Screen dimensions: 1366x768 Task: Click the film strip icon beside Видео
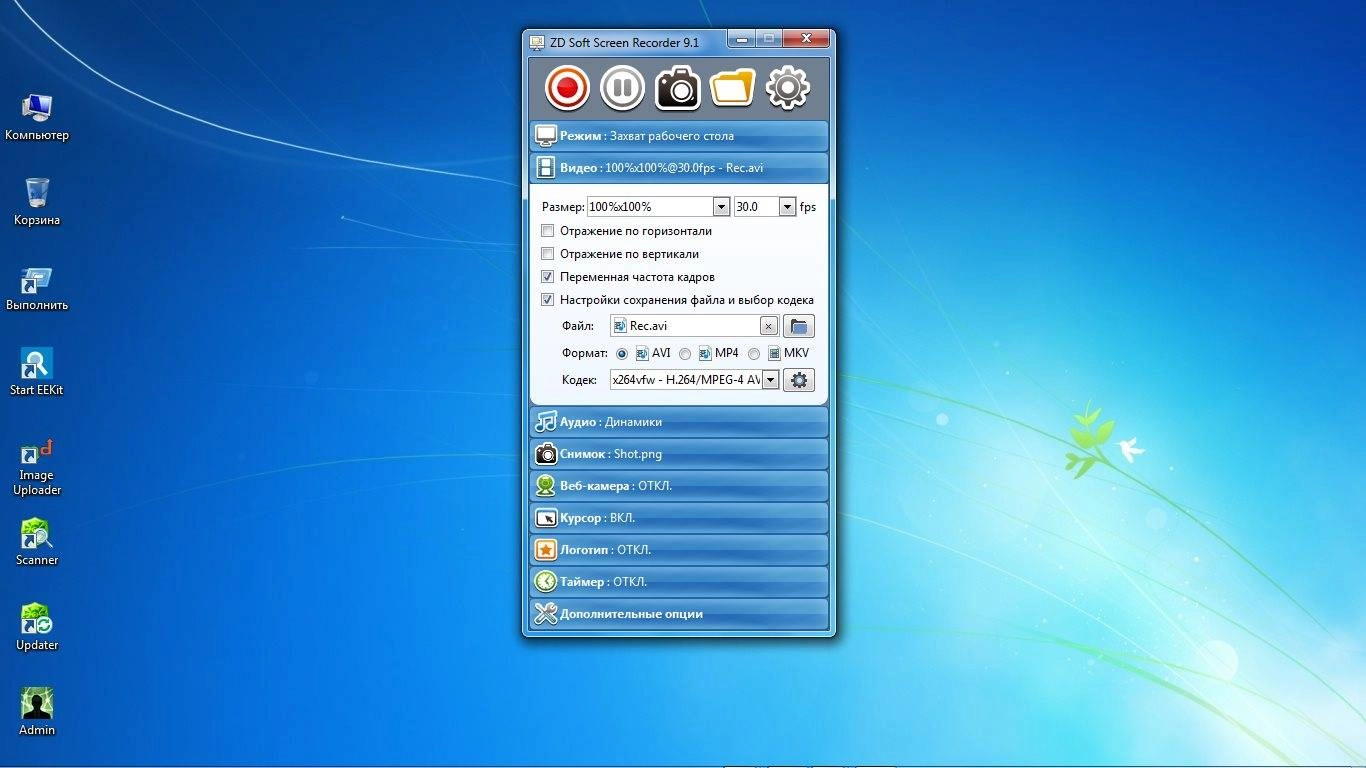546,168
